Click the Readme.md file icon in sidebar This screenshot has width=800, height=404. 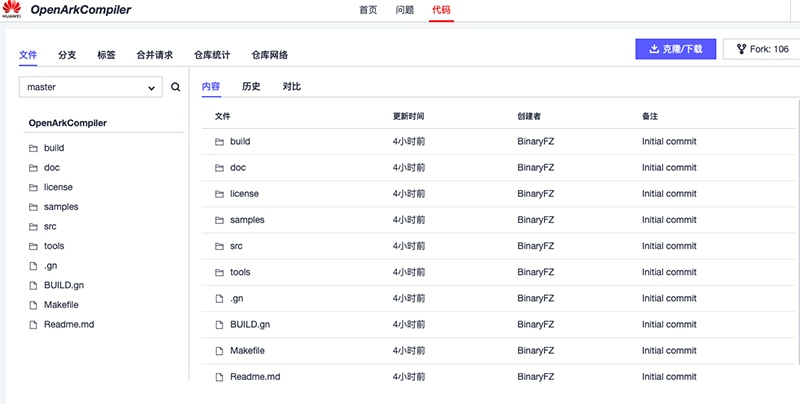(x=33, y=324)
